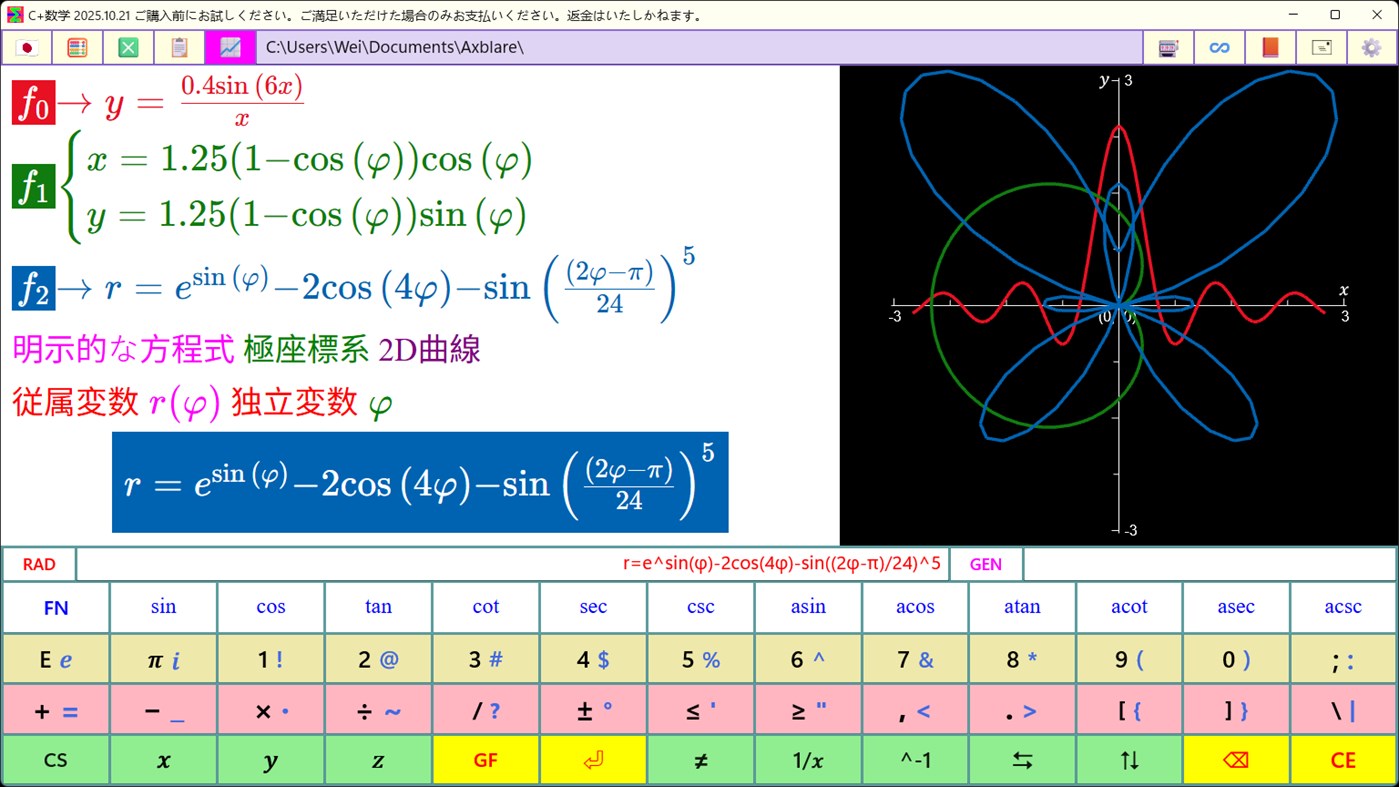This screenshot has height=787, width=1399.
Task: Open the settings gear icon
Action: (1371, 47)
